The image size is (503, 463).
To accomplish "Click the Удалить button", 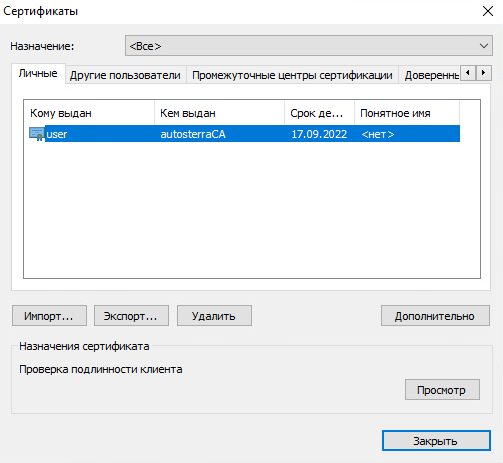I will (214, 316).
